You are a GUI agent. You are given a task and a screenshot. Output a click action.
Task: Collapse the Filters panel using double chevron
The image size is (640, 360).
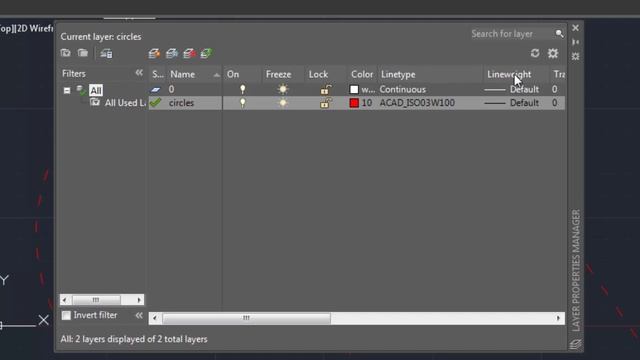139,73
